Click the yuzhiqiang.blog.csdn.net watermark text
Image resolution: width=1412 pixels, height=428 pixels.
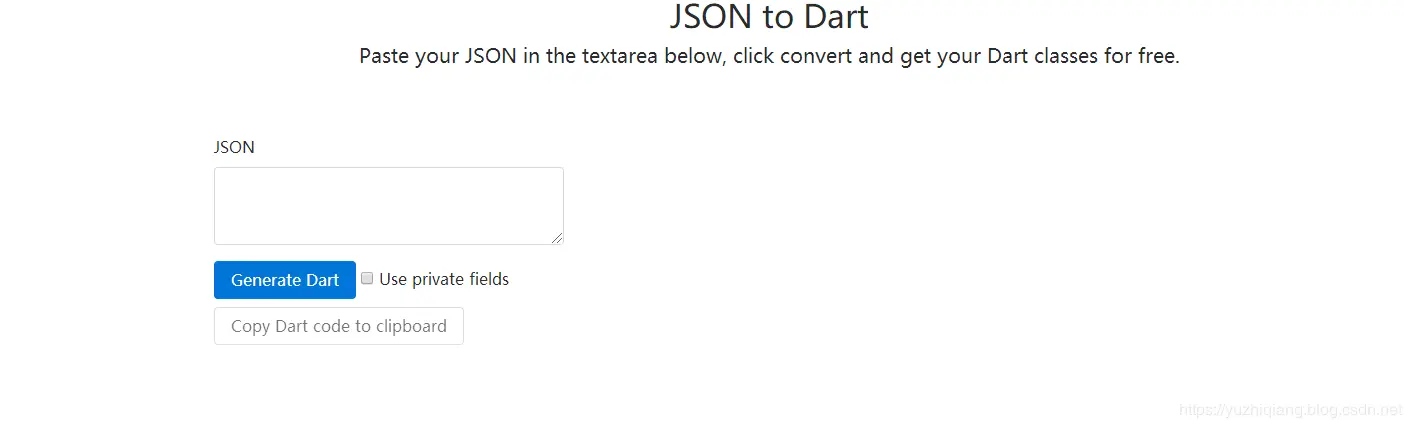1291,410
